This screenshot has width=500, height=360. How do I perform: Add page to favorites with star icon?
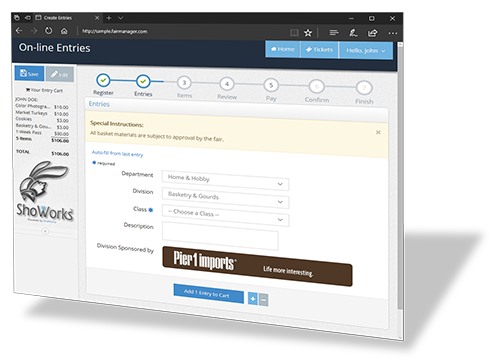click(x=308, y=33)
